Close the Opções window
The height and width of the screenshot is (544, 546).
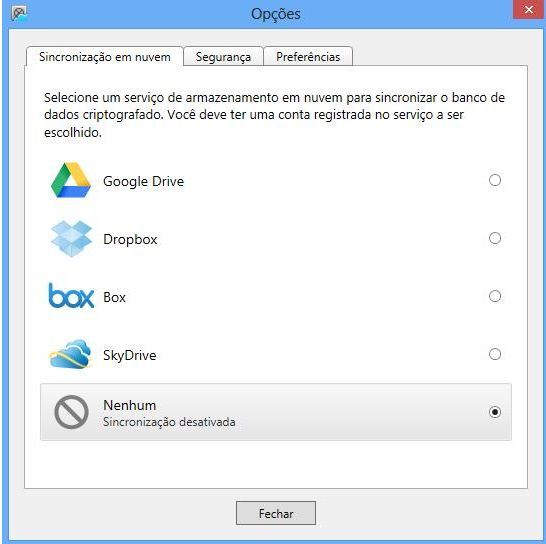coord(529,10)
